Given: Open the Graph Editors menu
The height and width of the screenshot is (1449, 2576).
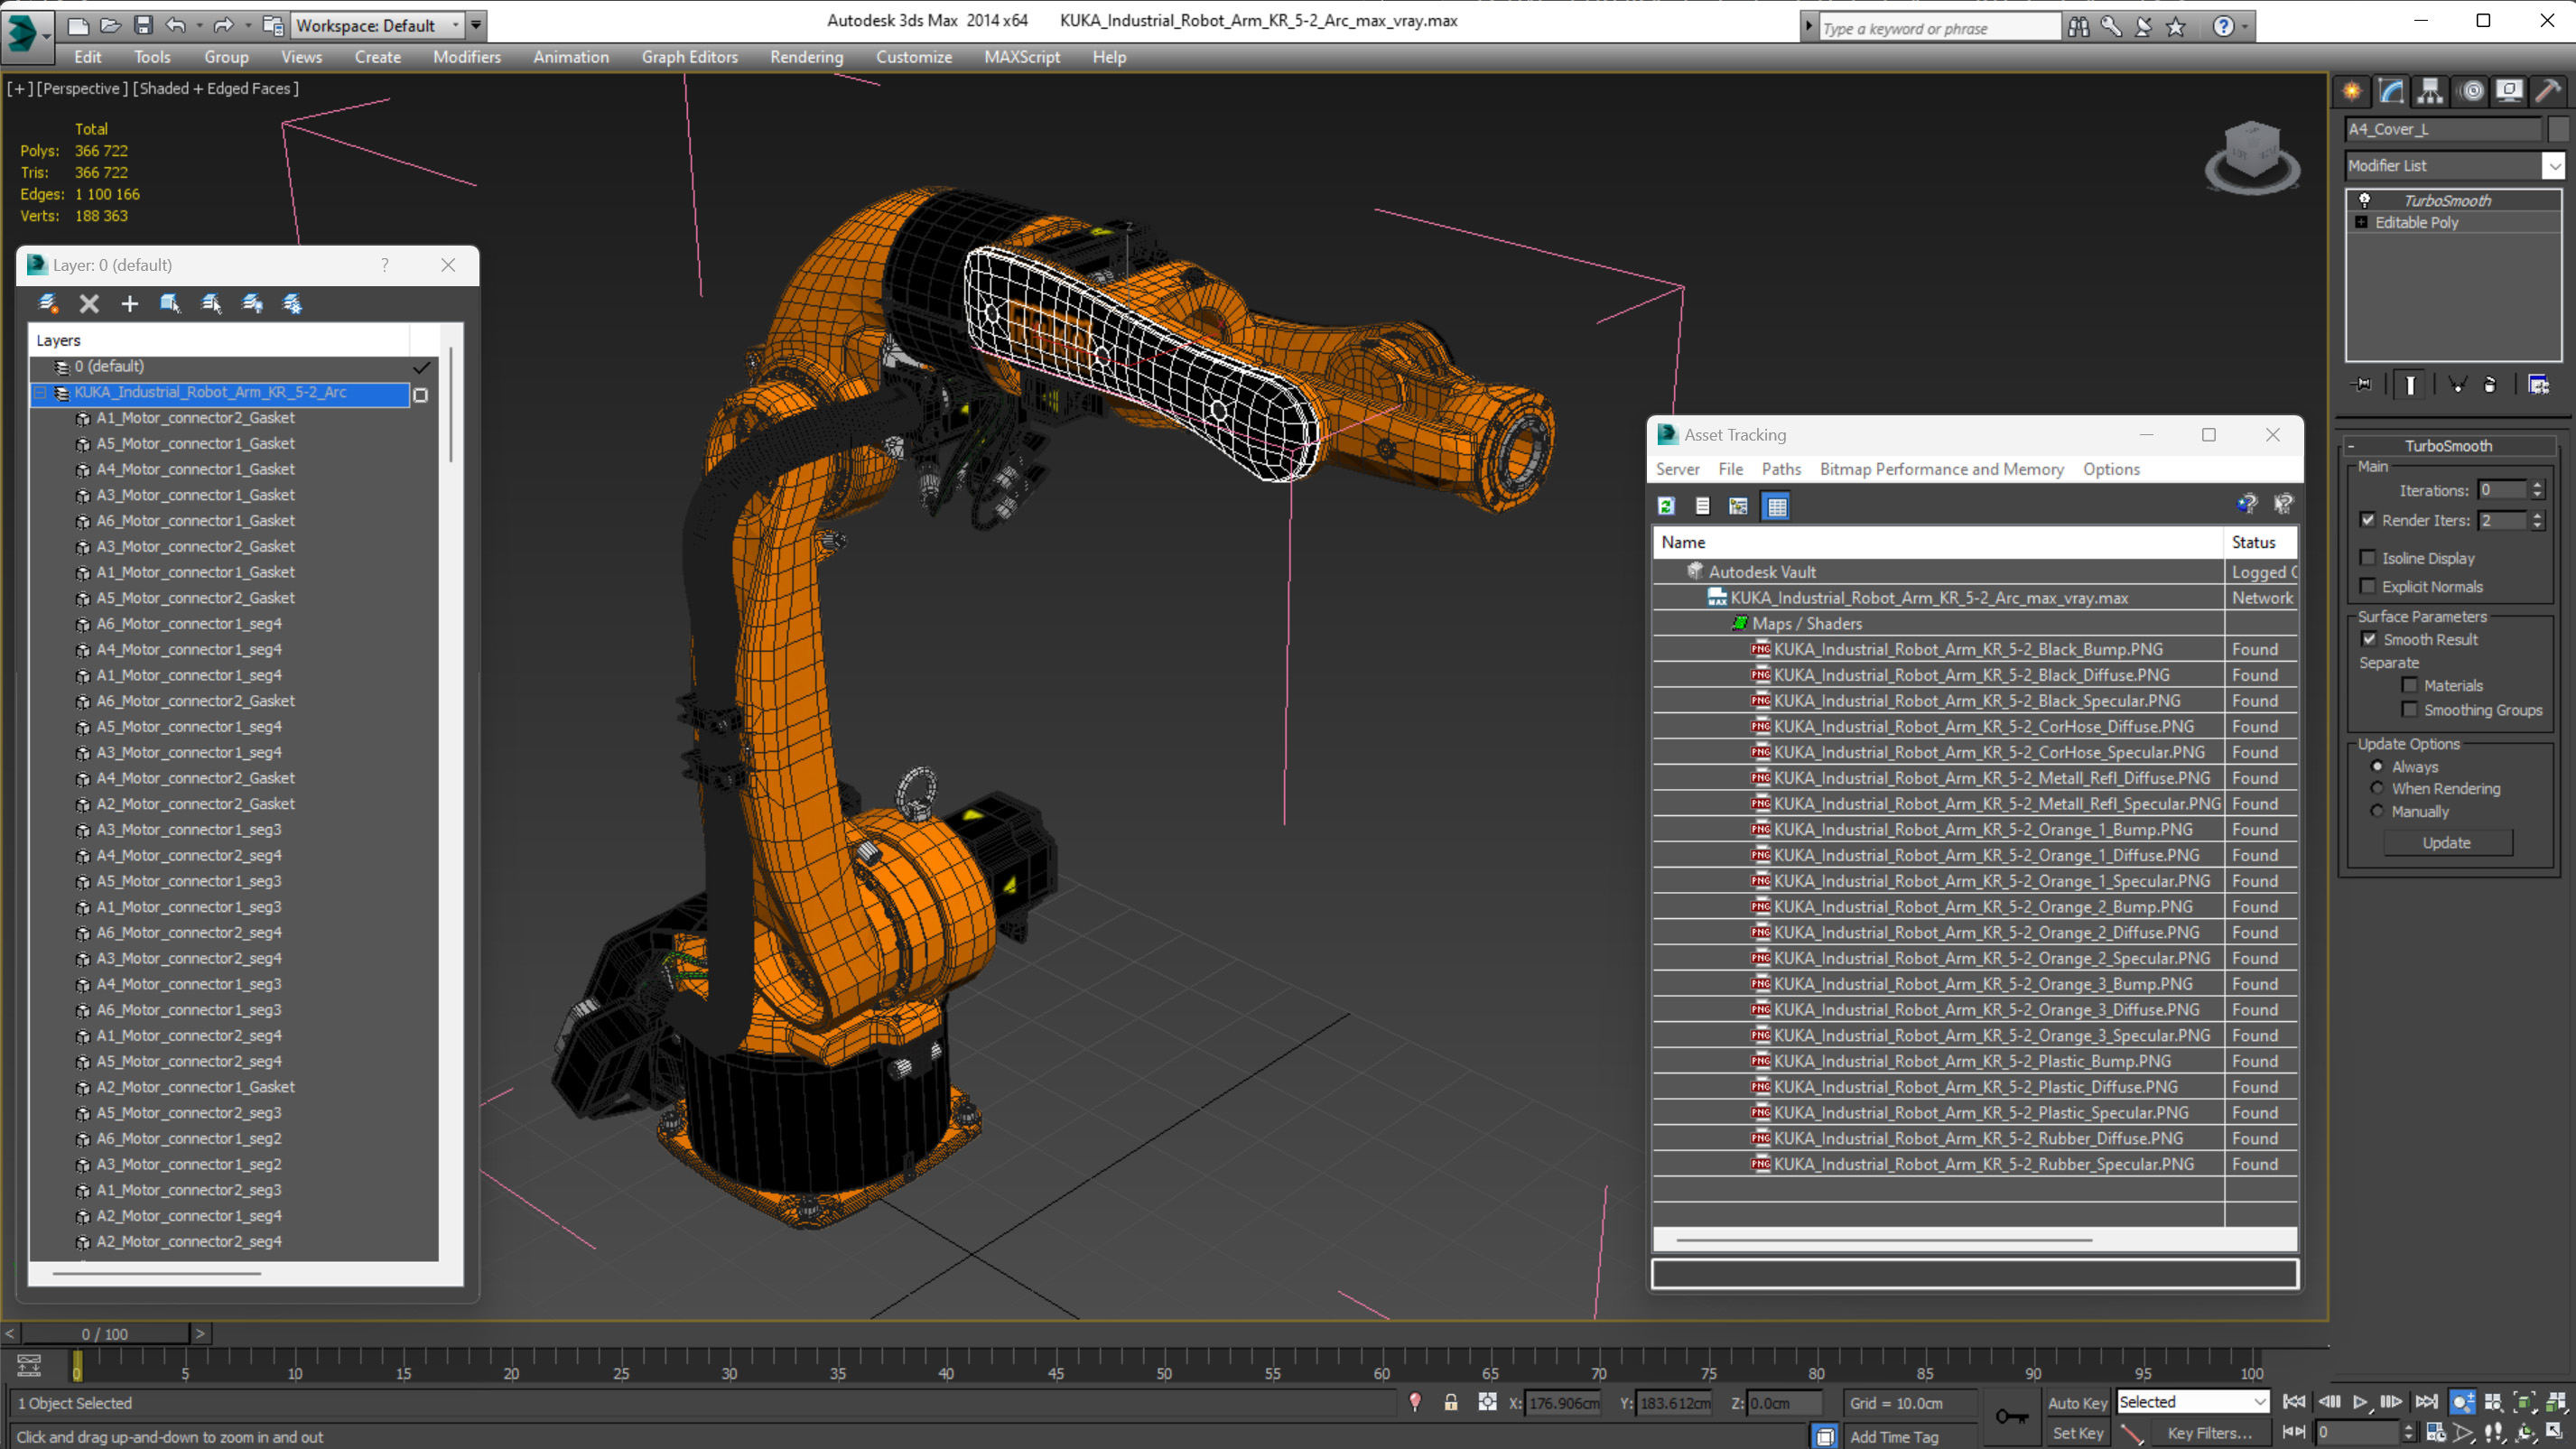Looking at the screenshot, I should pos(689,57).
